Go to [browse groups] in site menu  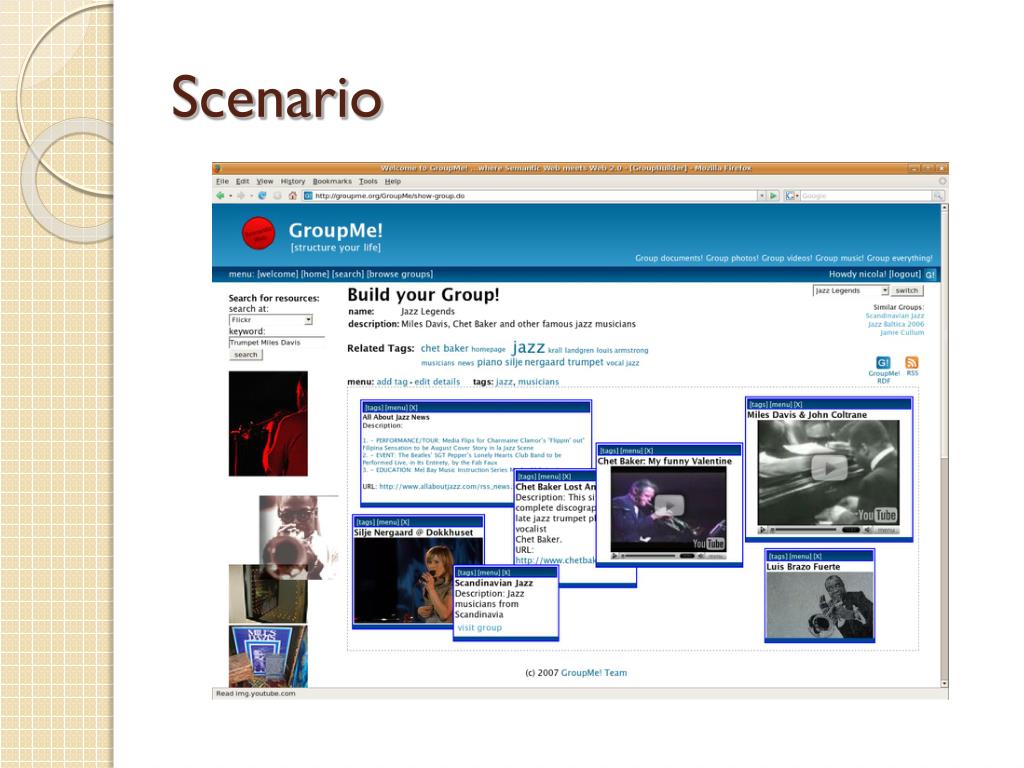coord(400,274)
